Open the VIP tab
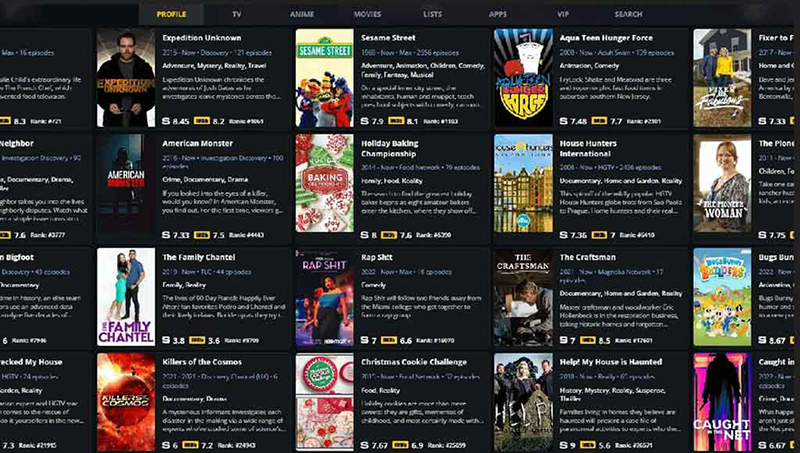800x453 pixels. (x=563, y=14)
